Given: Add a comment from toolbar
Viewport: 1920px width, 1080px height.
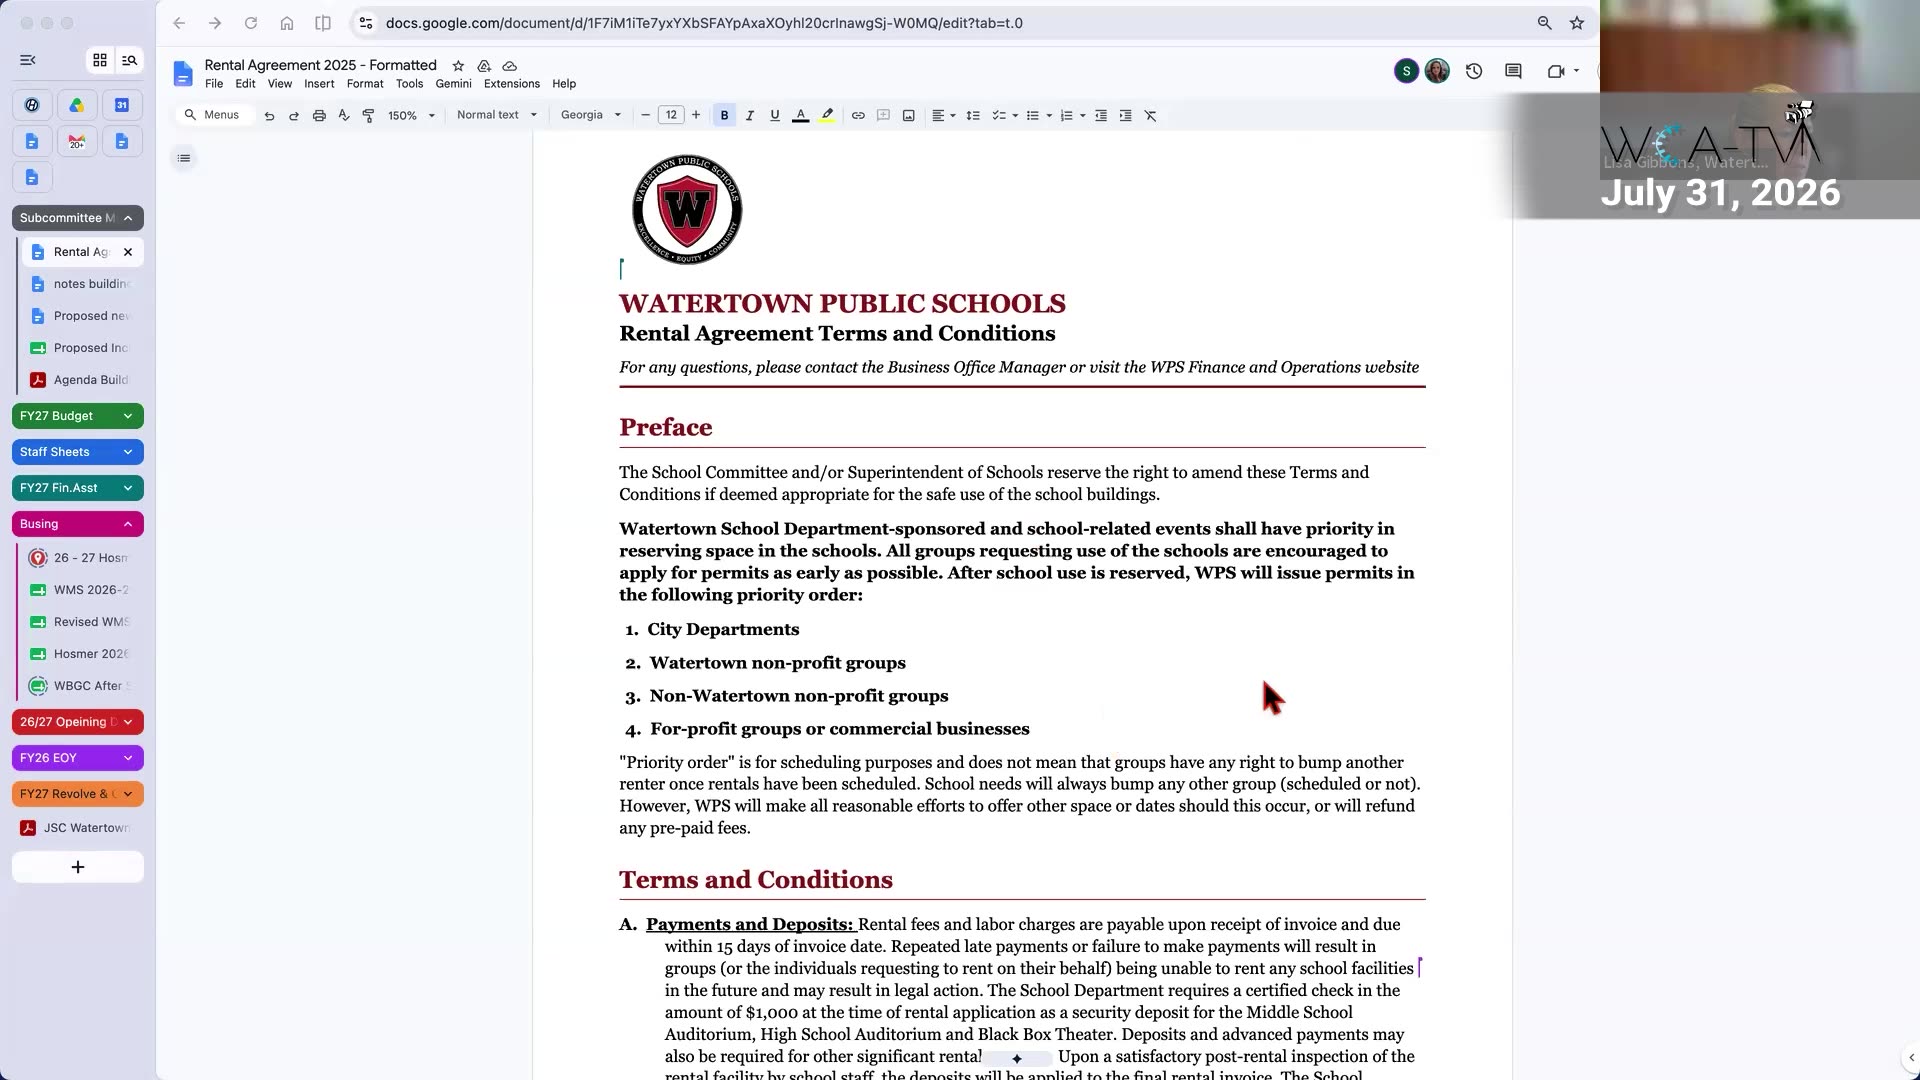Looking at the screenshot, I should coord(883,116).
